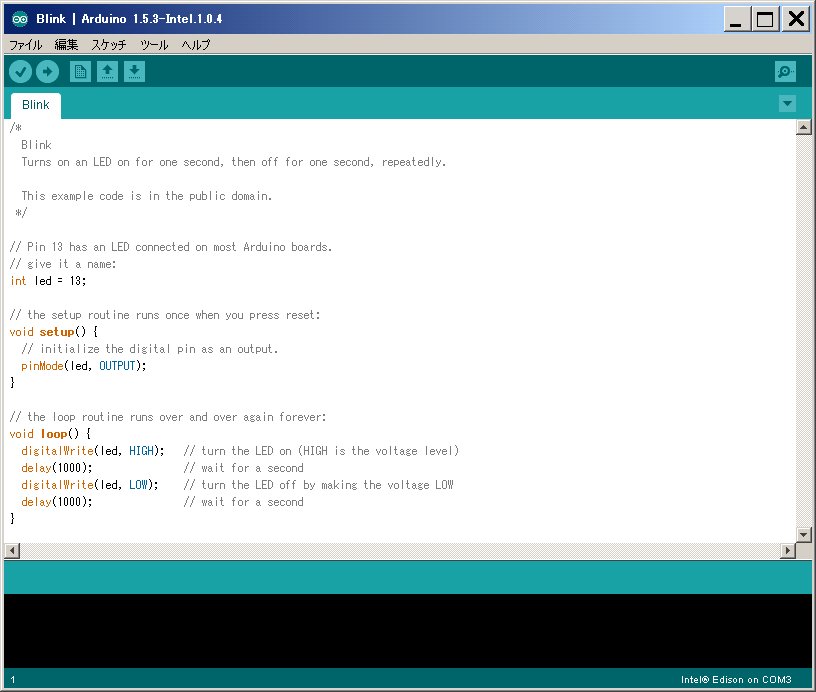The width and height of the screenshot is (816, 692).
Task: Click 'digitalWrite(led, LOW);' statement
Action: [90, 485]
